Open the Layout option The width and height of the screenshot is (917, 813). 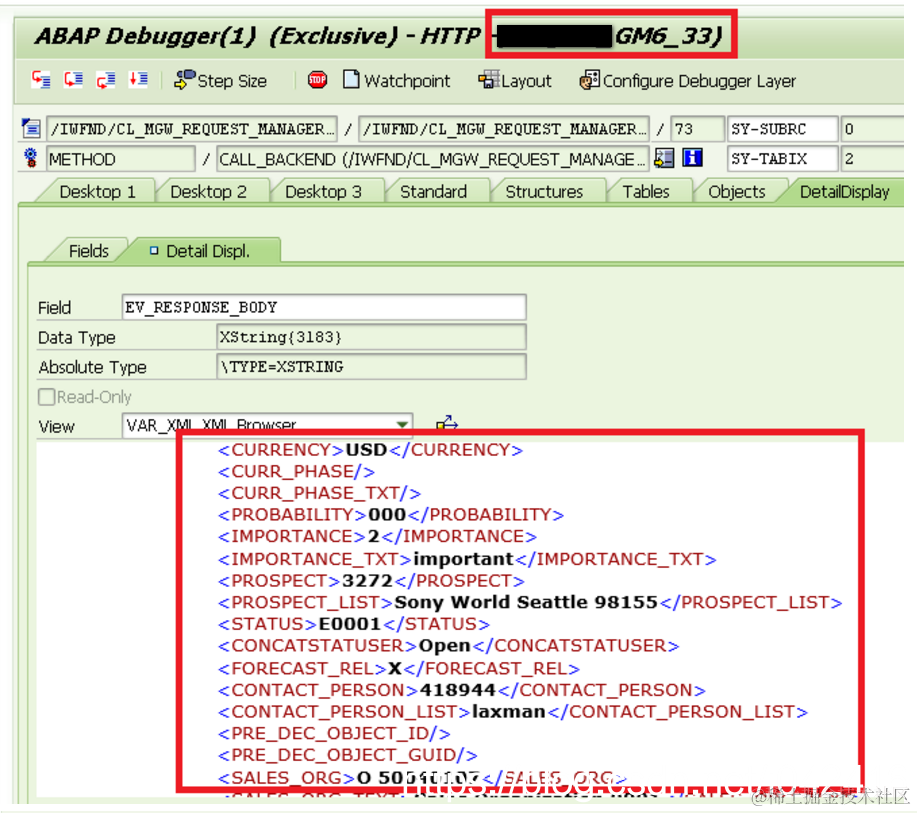515,80
